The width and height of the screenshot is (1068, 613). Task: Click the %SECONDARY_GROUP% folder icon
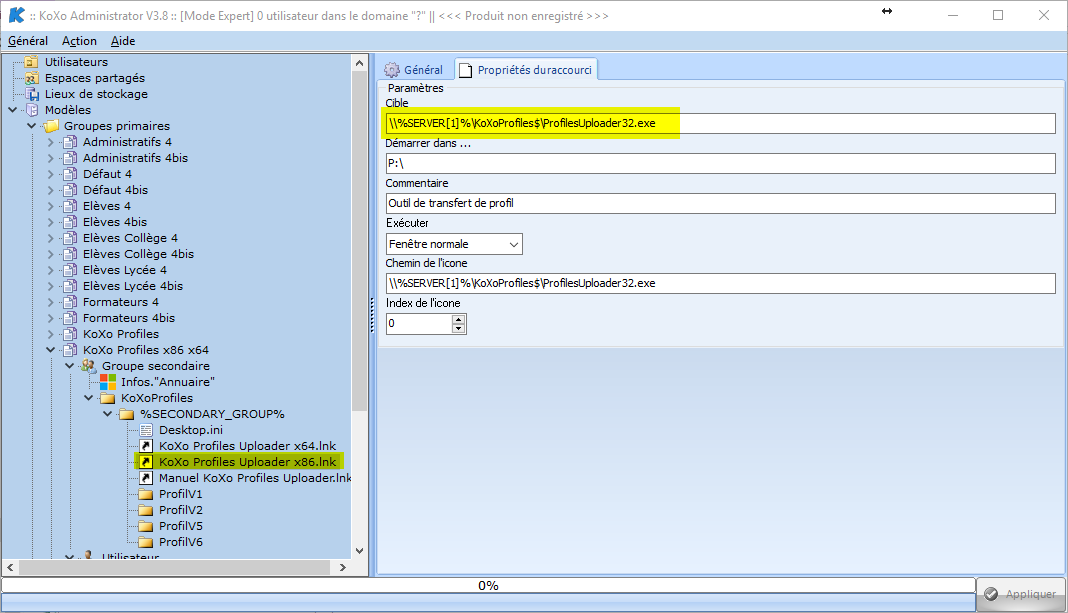(127, 414)
